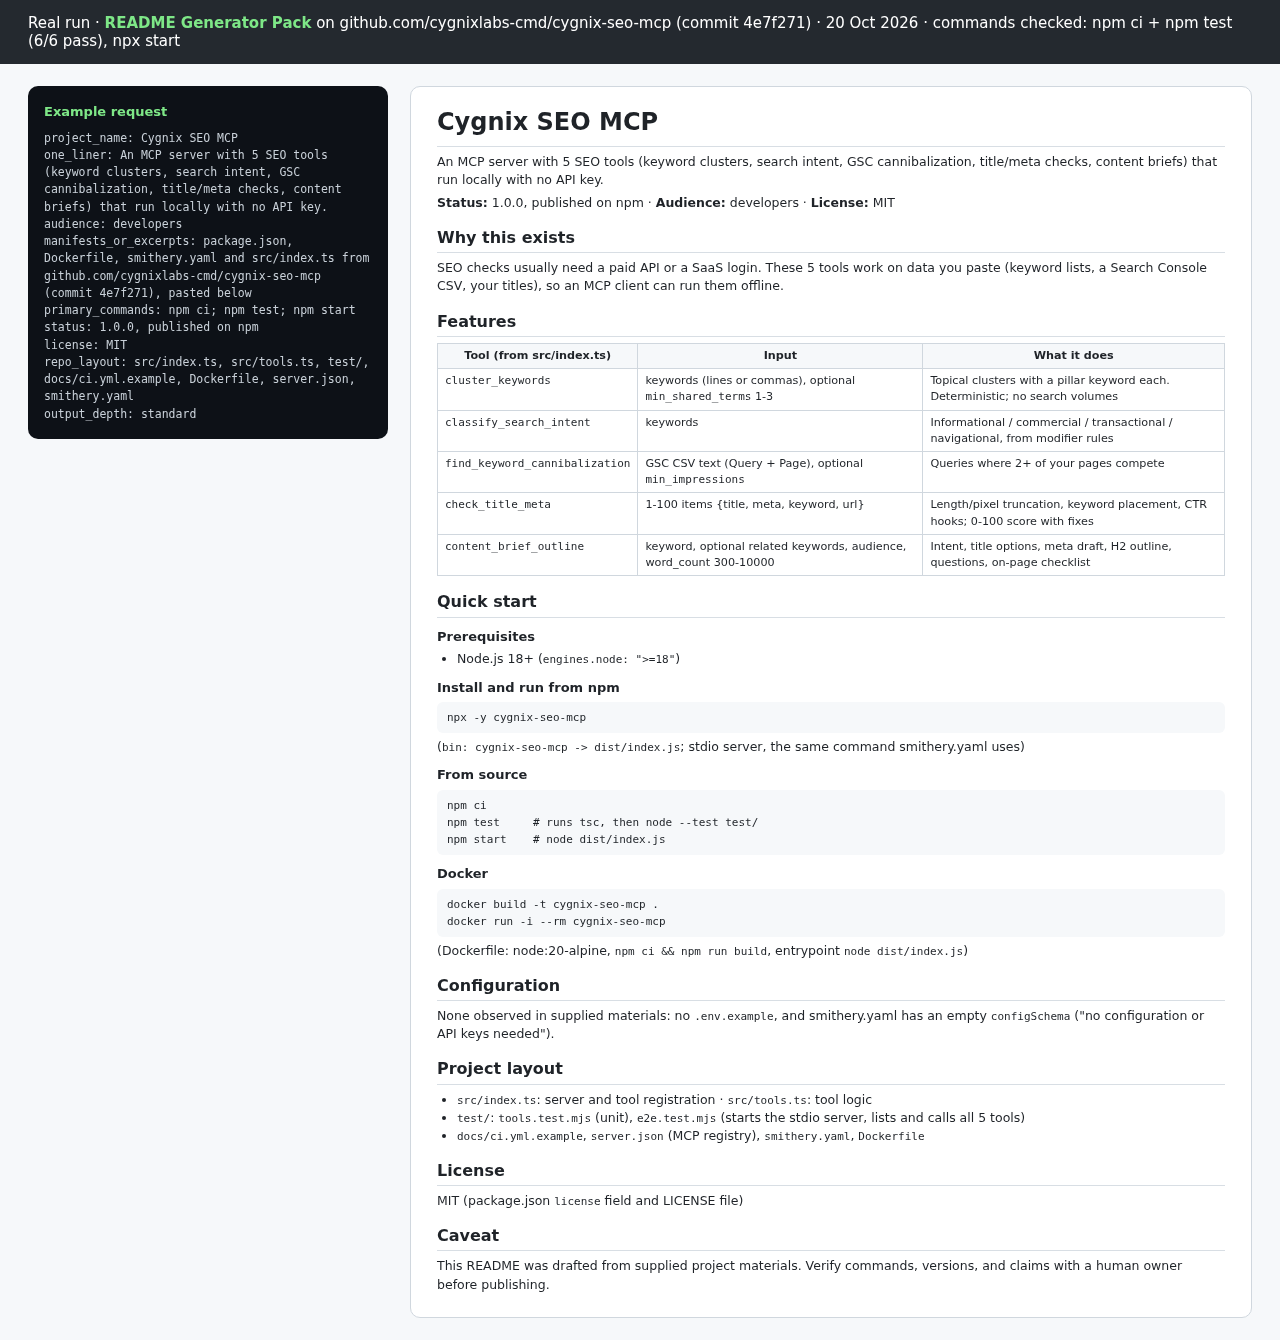The width and height of the screenshot is (1280, 1340).
Task: Click the Quick start heading
Action: (x=486, y=601)
